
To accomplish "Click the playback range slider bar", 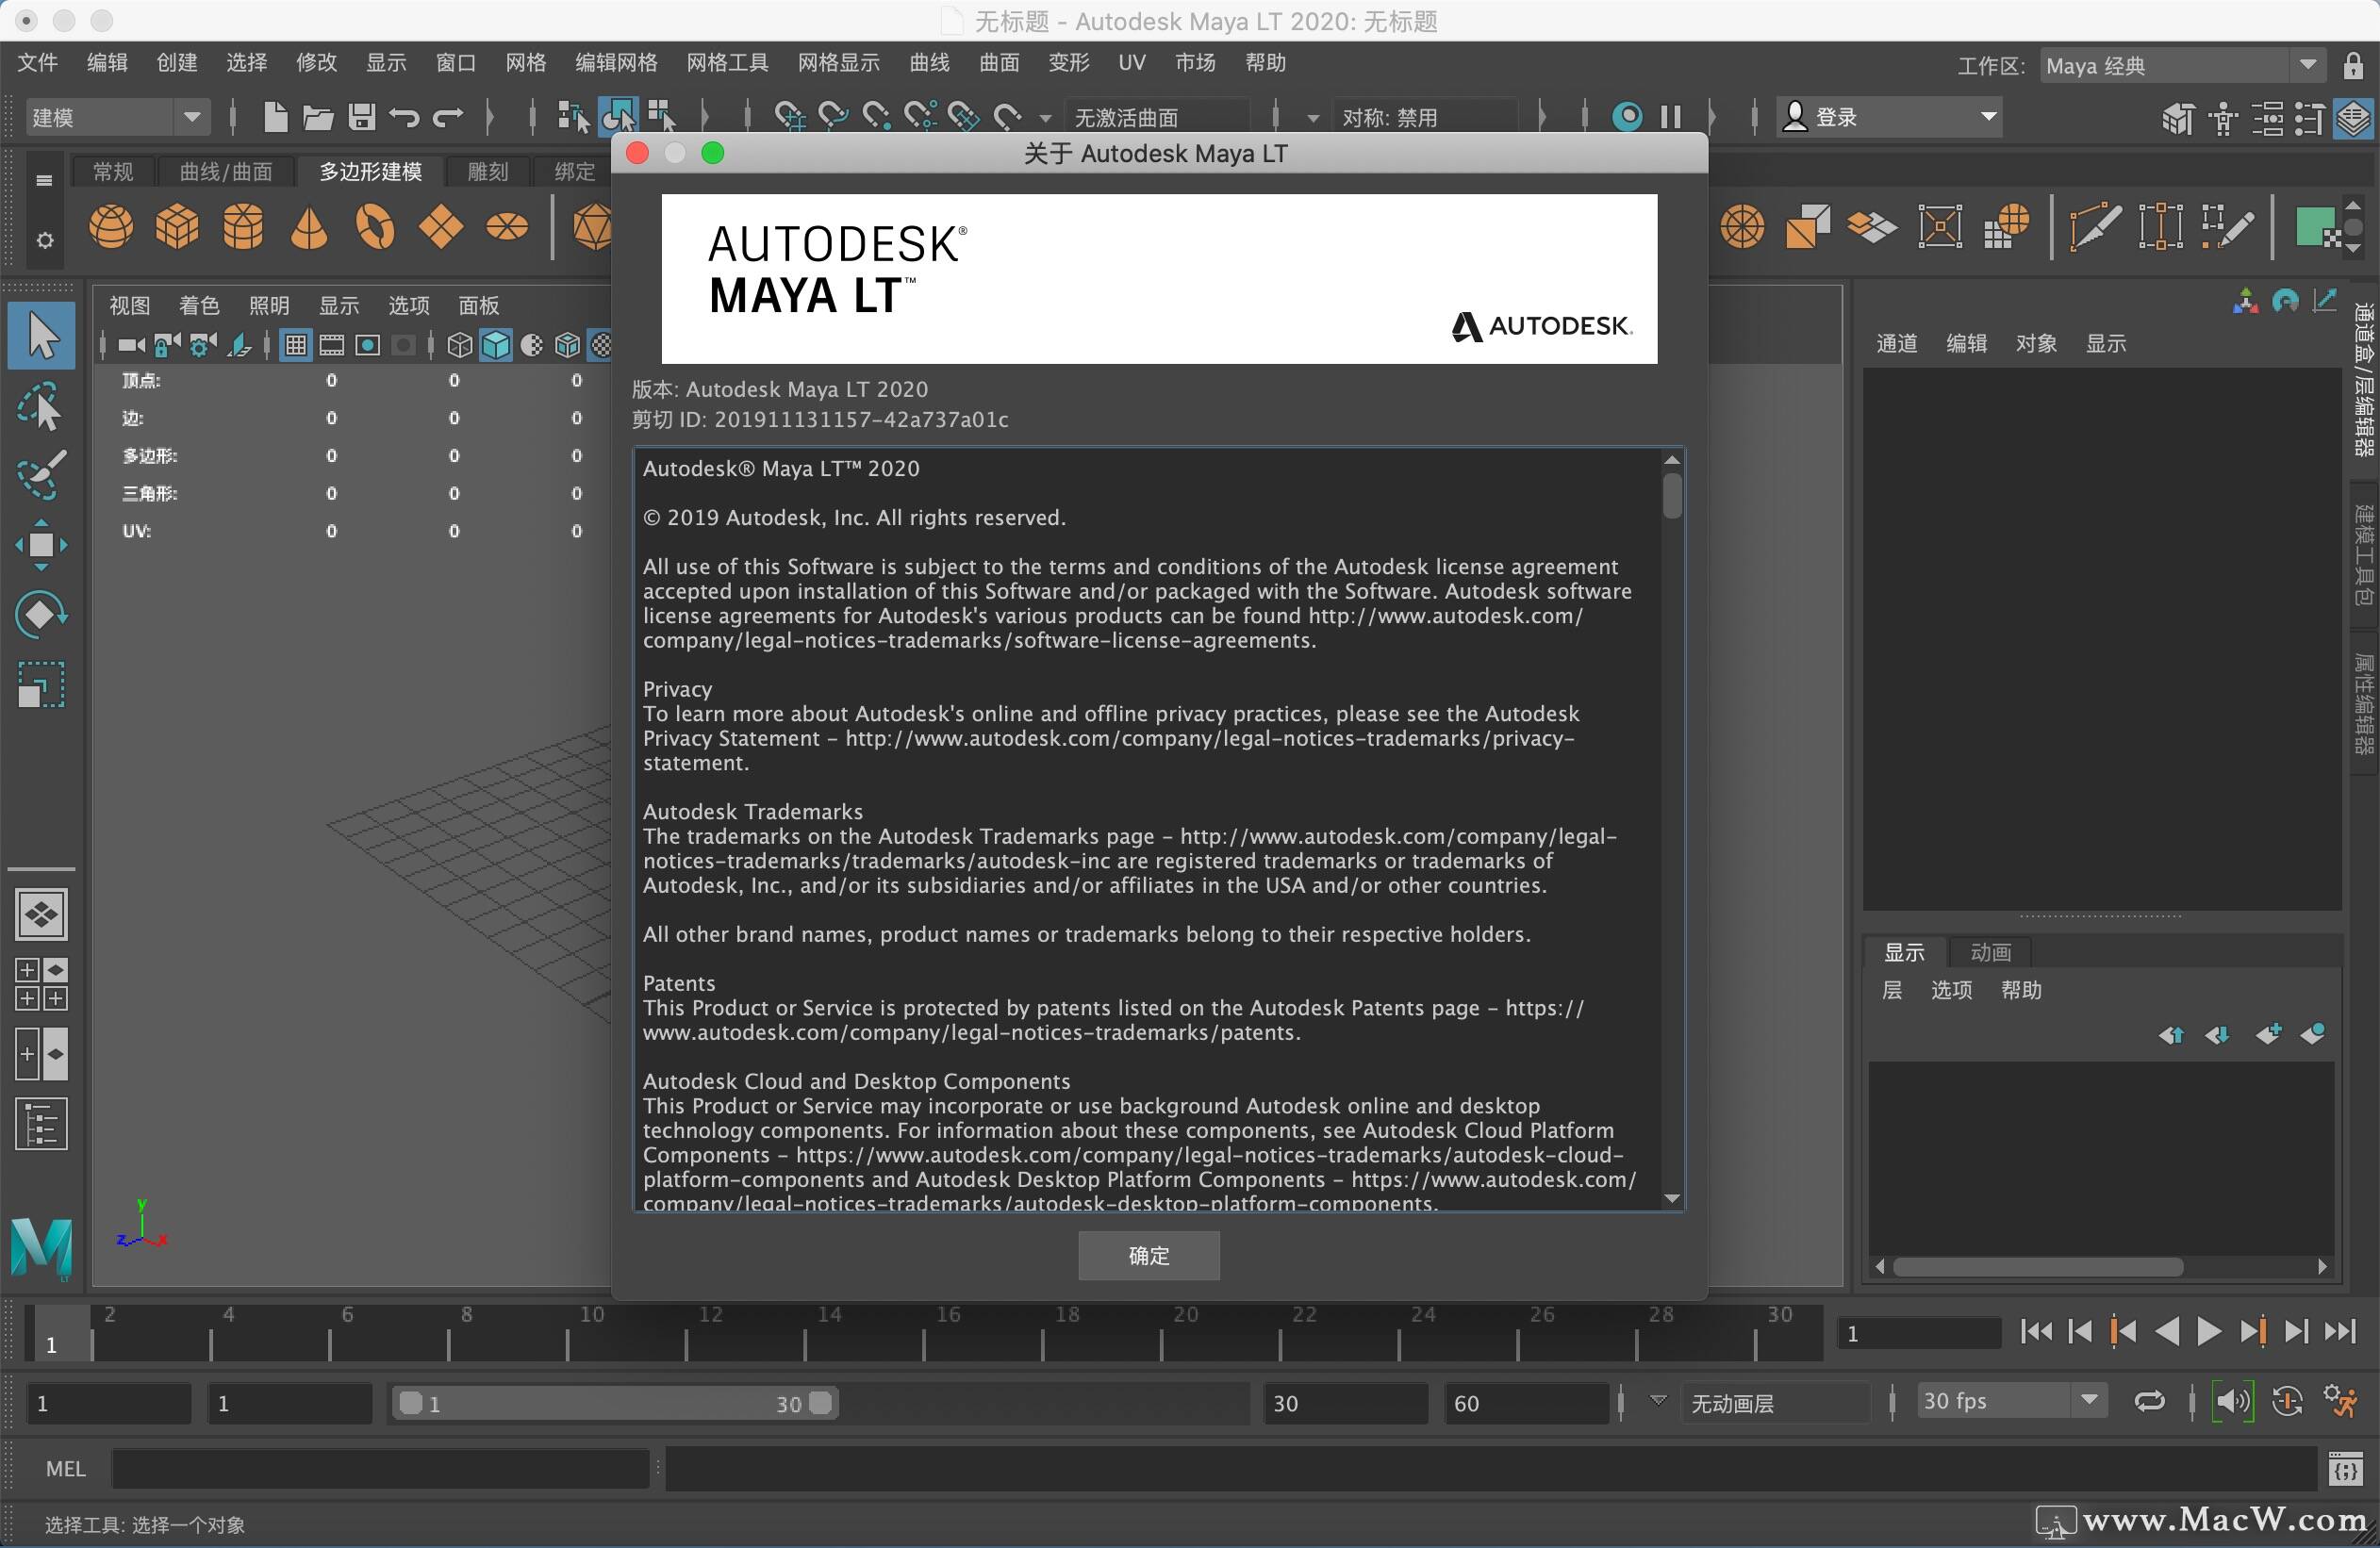I will pos(614,1403).
